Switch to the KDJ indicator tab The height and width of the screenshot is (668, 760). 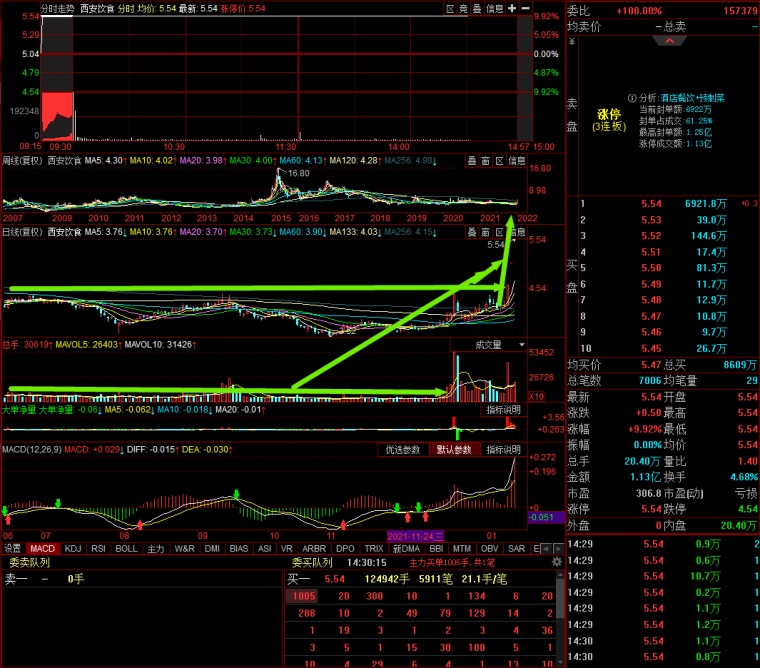pyautogui.click(x=71, y=548)
